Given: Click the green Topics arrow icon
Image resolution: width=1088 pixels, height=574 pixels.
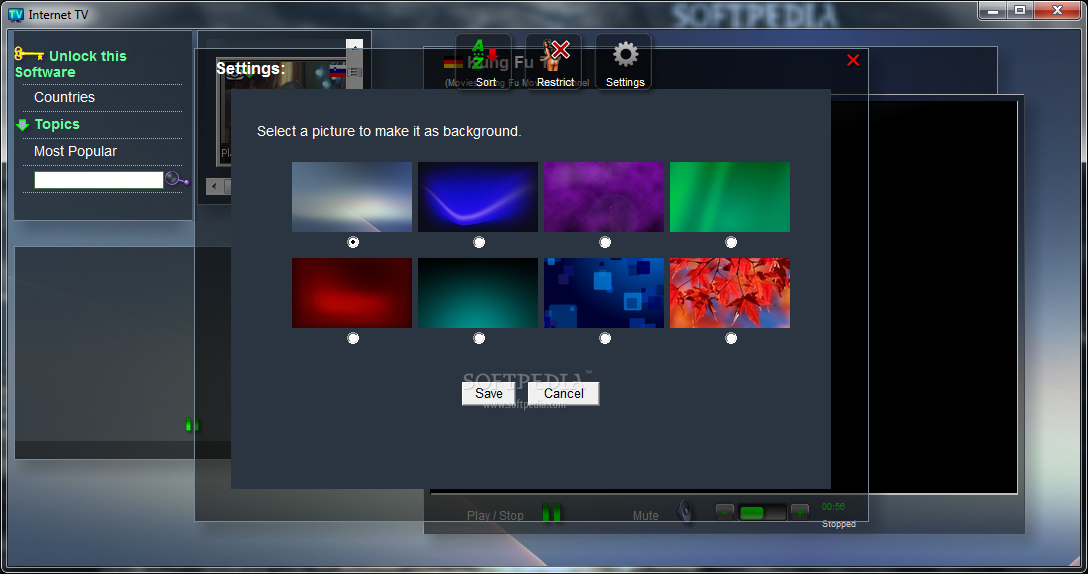Looking at the screenshot, I should click(22, 125).
